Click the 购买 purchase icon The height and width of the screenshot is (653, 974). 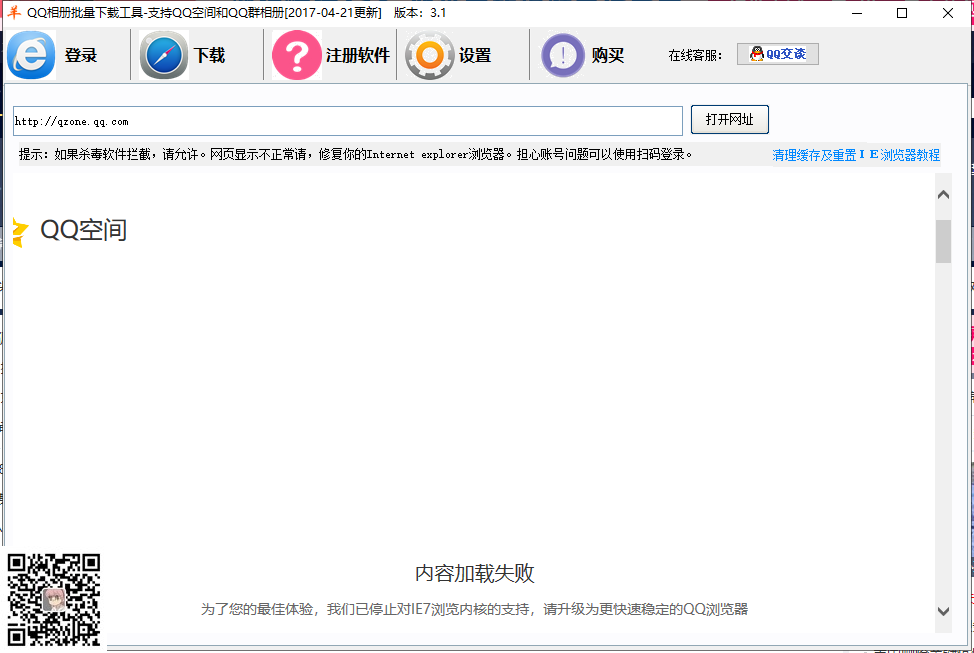tap(562, 55)
